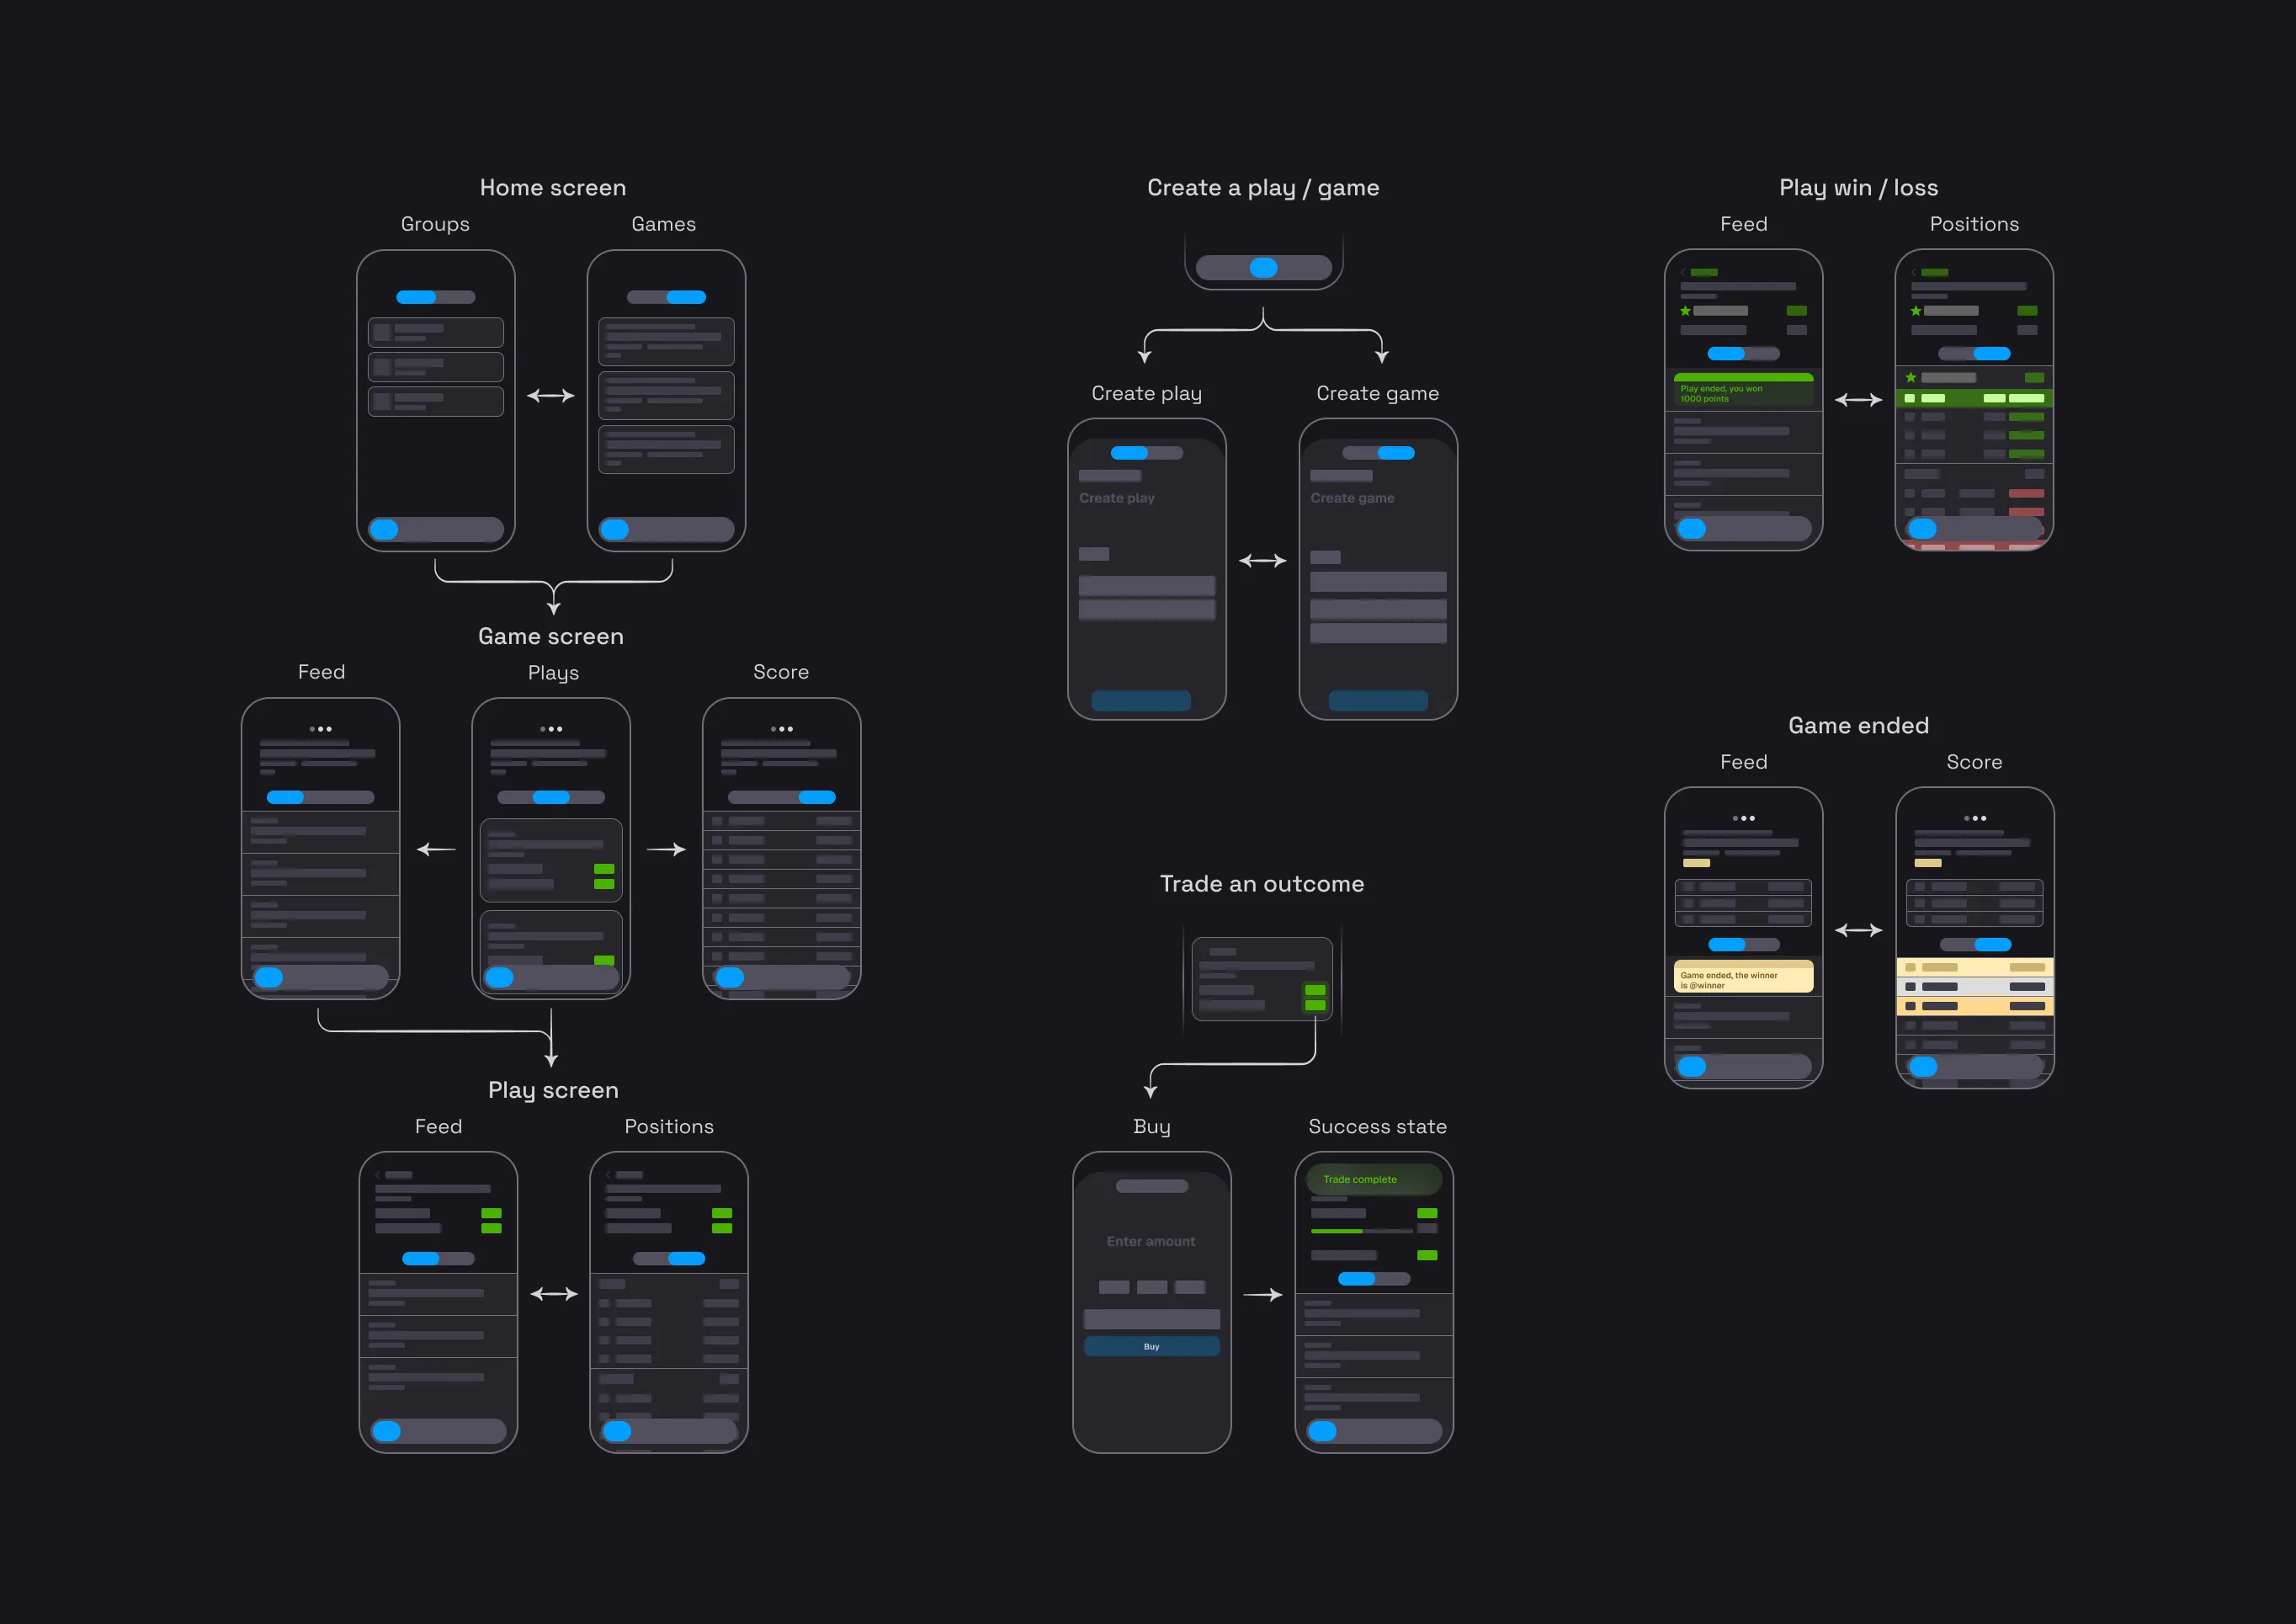Click the 'Game screen' heading

click(551, 637)
